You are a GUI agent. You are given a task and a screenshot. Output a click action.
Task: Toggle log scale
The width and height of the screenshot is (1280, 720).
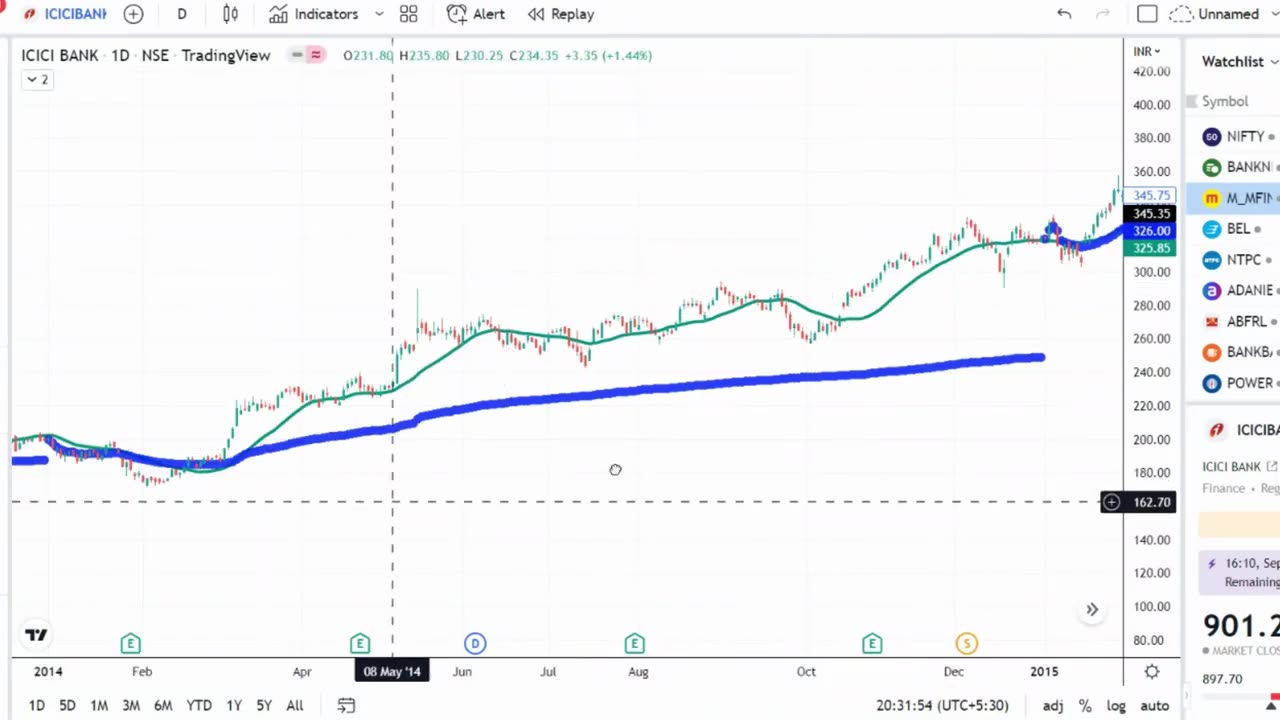[x=1116, y=705]
